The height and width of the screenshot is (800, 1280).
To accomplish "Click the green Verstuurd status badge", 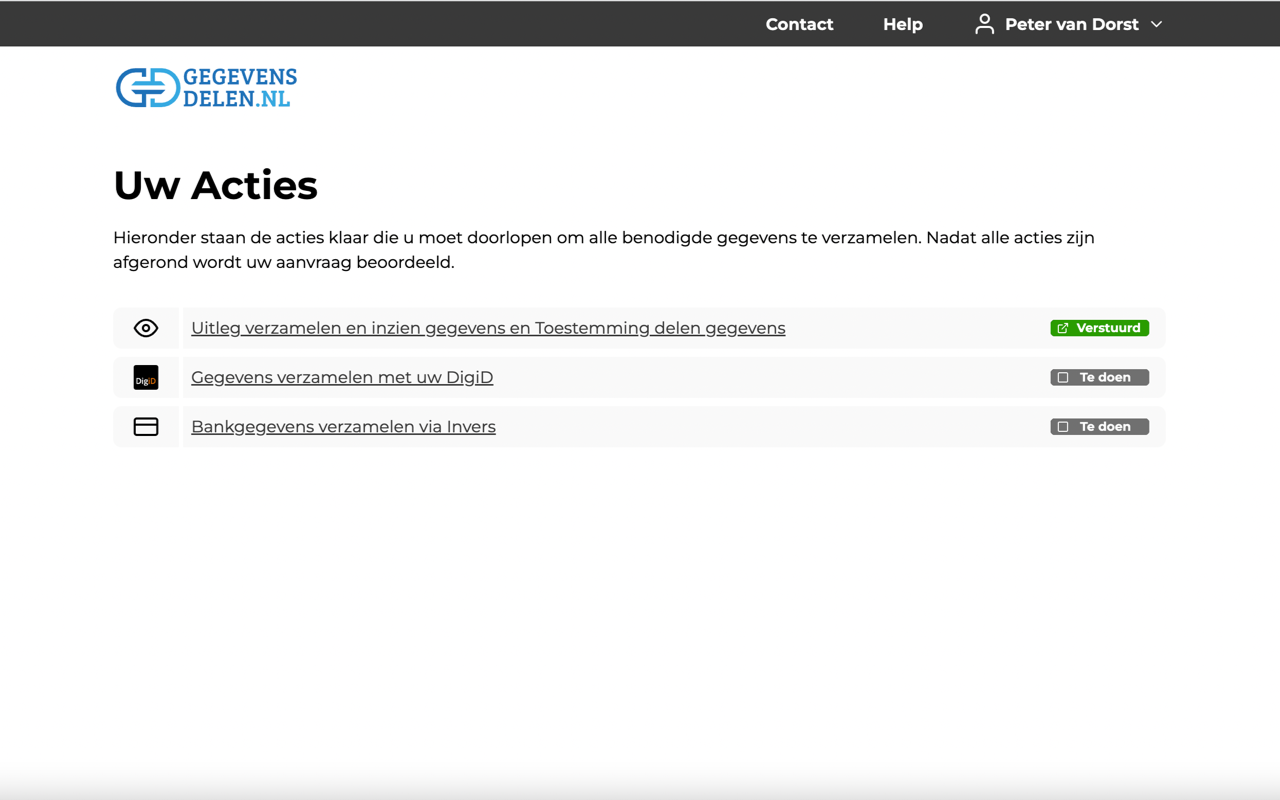I will click(1099, 327).
